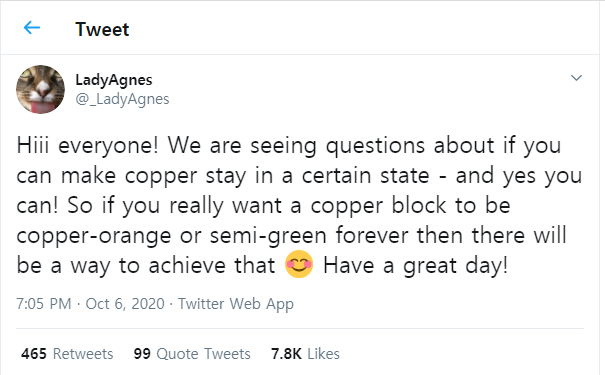The width and height of the screenshot is (605, 375).
Task: Open the tweet options chevron menu
Action: tap(576, 78)
